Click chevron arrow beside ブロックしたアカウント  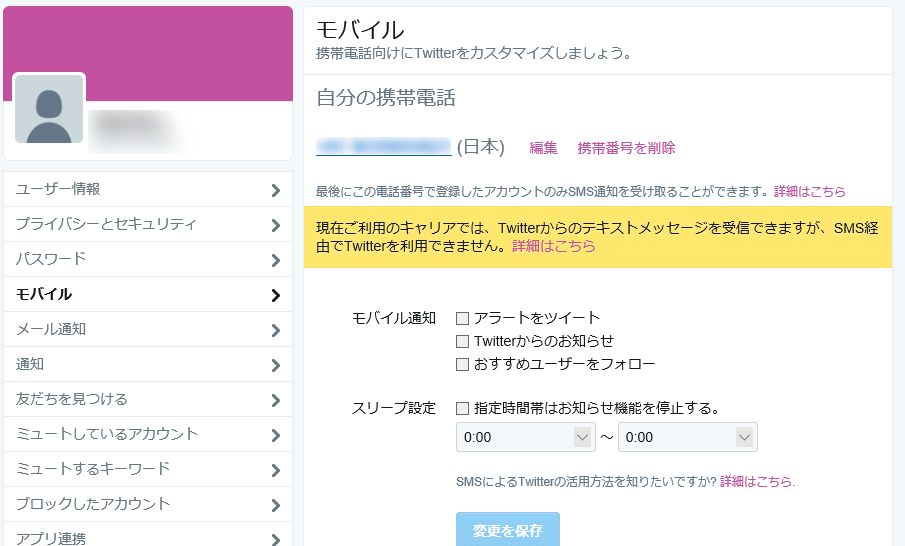[x=275, y=505]
